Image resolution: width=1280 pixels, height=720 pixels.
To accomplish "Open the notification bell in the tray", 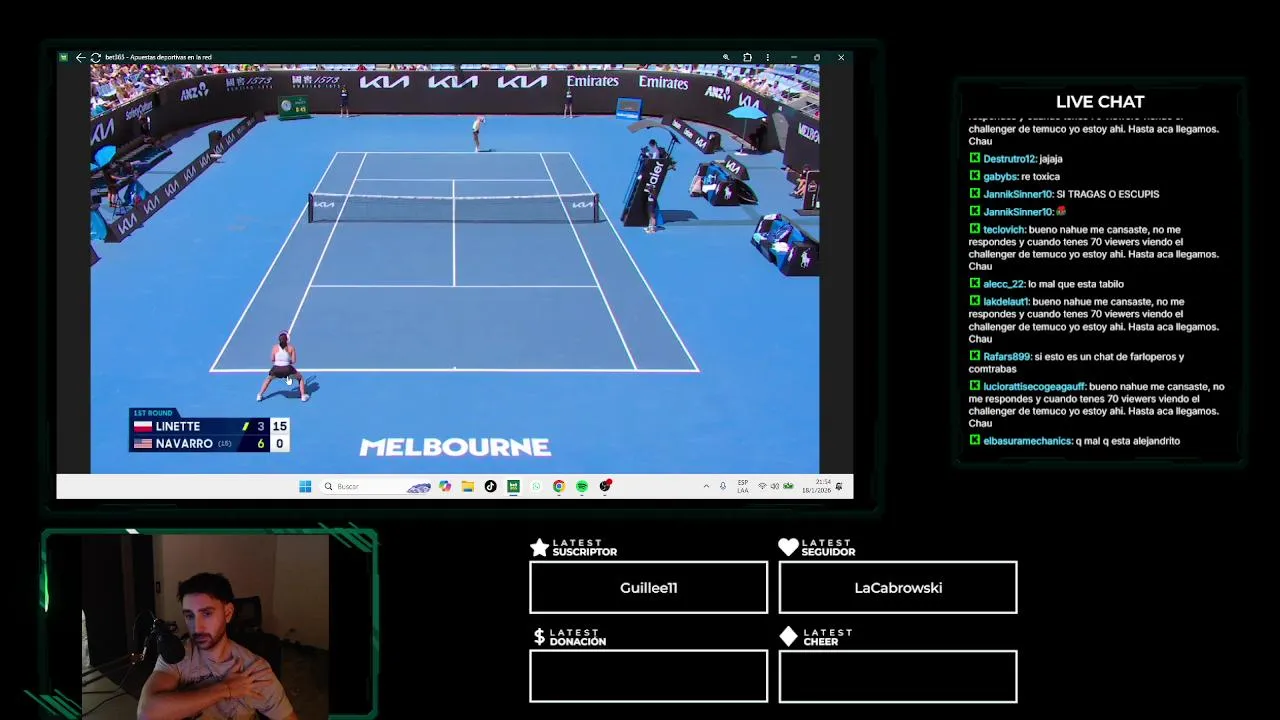I will (x=839, y=486).
